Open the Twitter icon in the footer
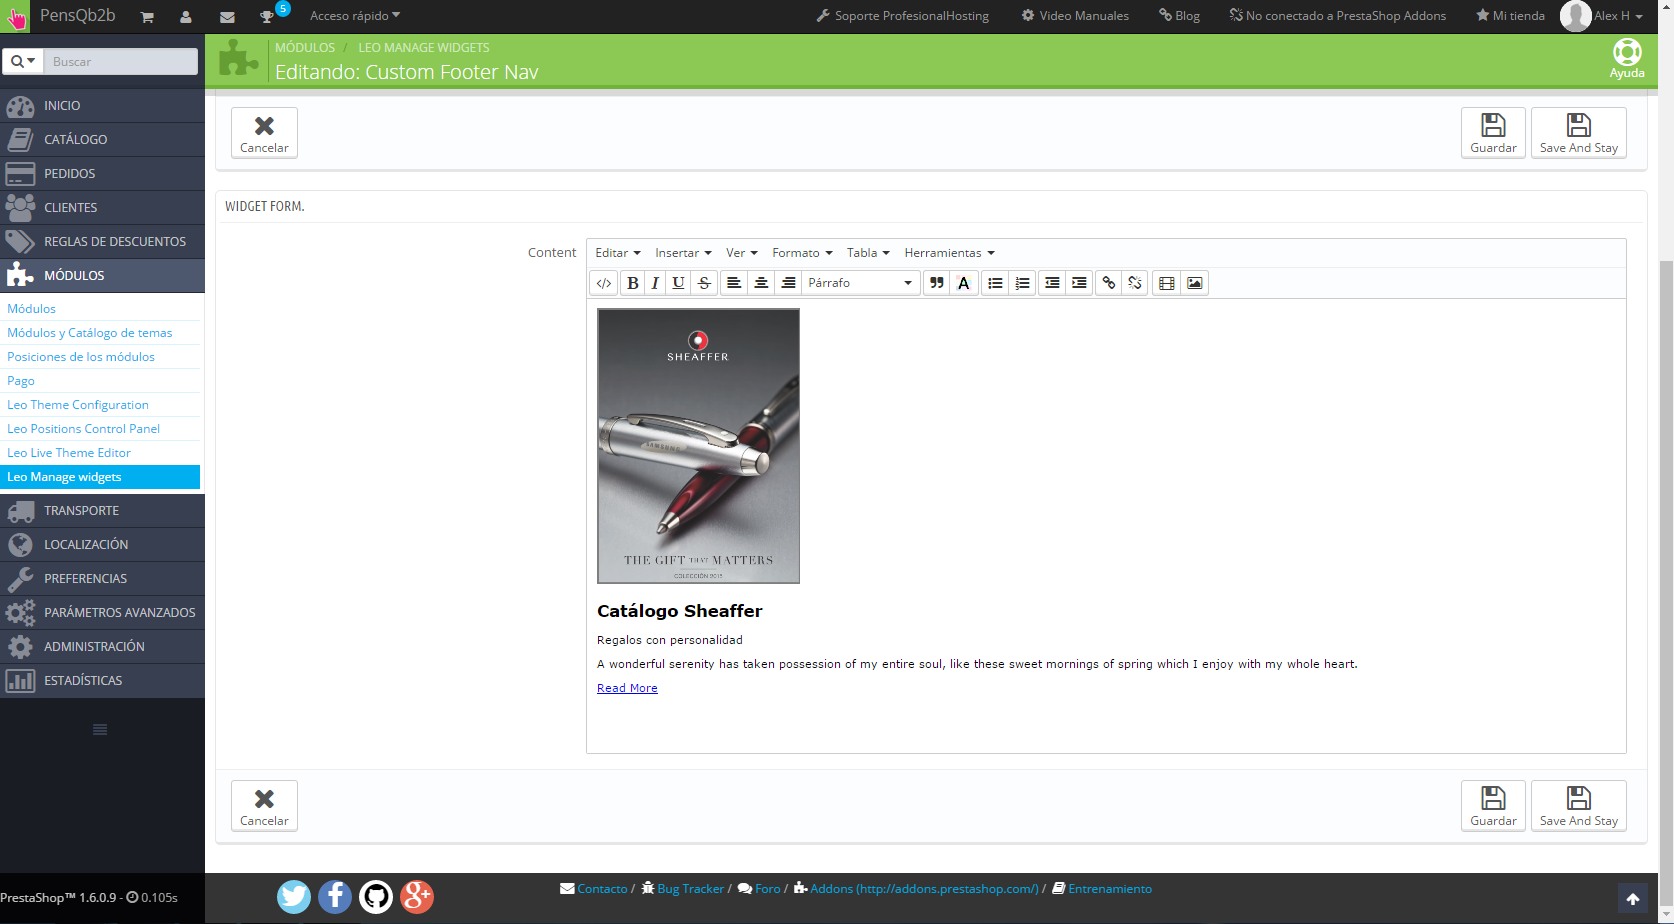Screen dimensions: 1674x924 coord(294,897)
